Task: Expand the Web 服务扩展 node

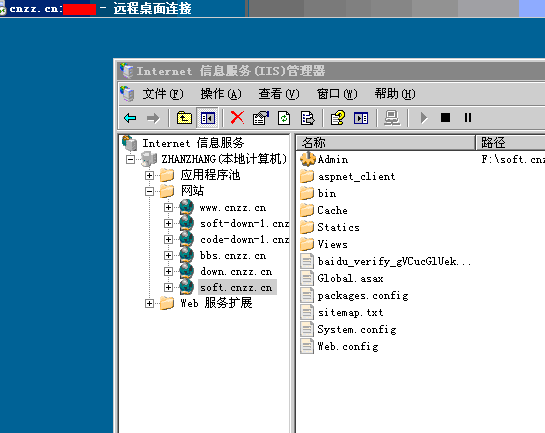Action: 149,303
